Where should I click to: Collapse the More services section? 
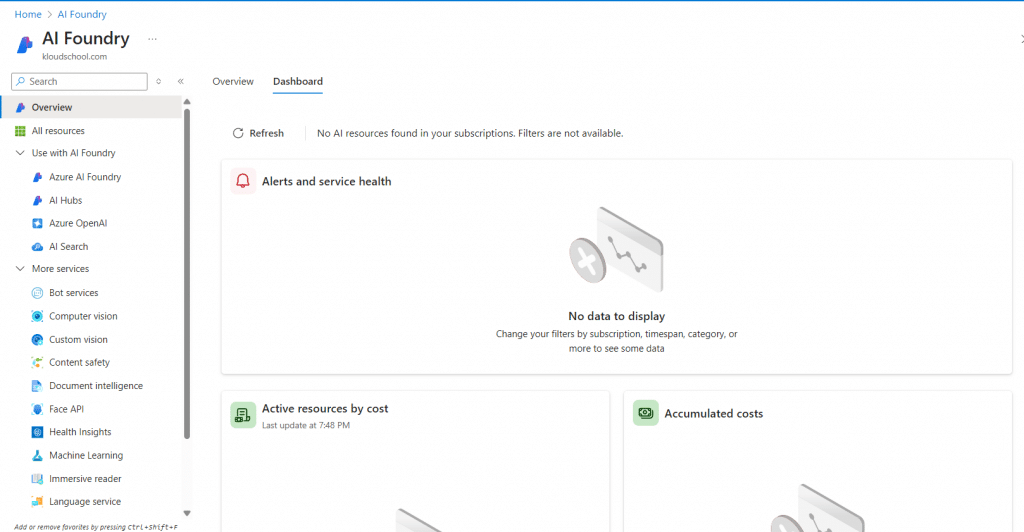pos(20,269)
